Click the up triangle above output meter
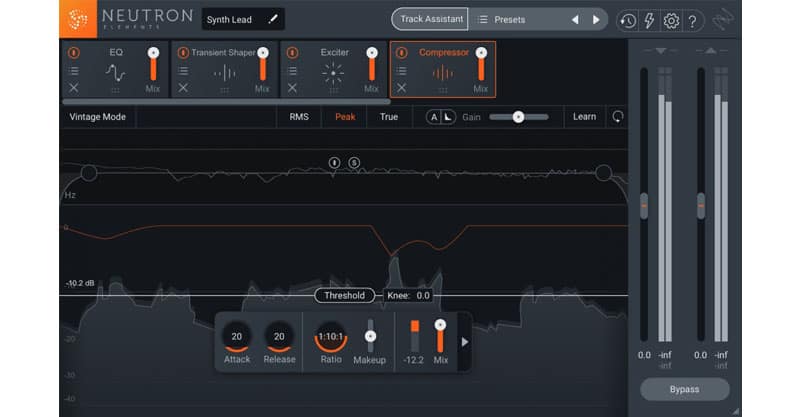 710,51
